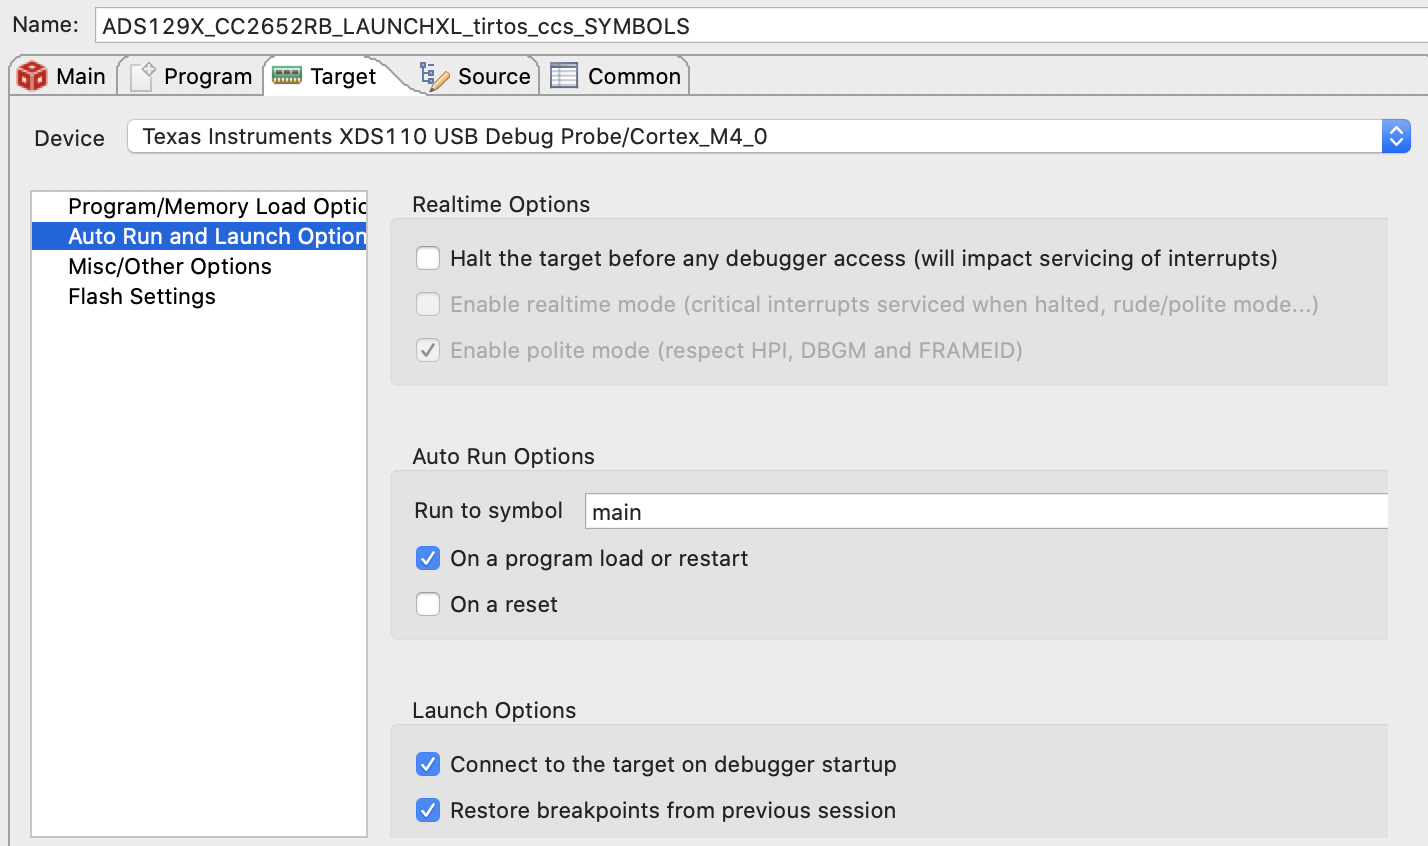This screenshot has height=846, width=1428.
Task: Click the Run to symbol field containing main
Action: 986,511
